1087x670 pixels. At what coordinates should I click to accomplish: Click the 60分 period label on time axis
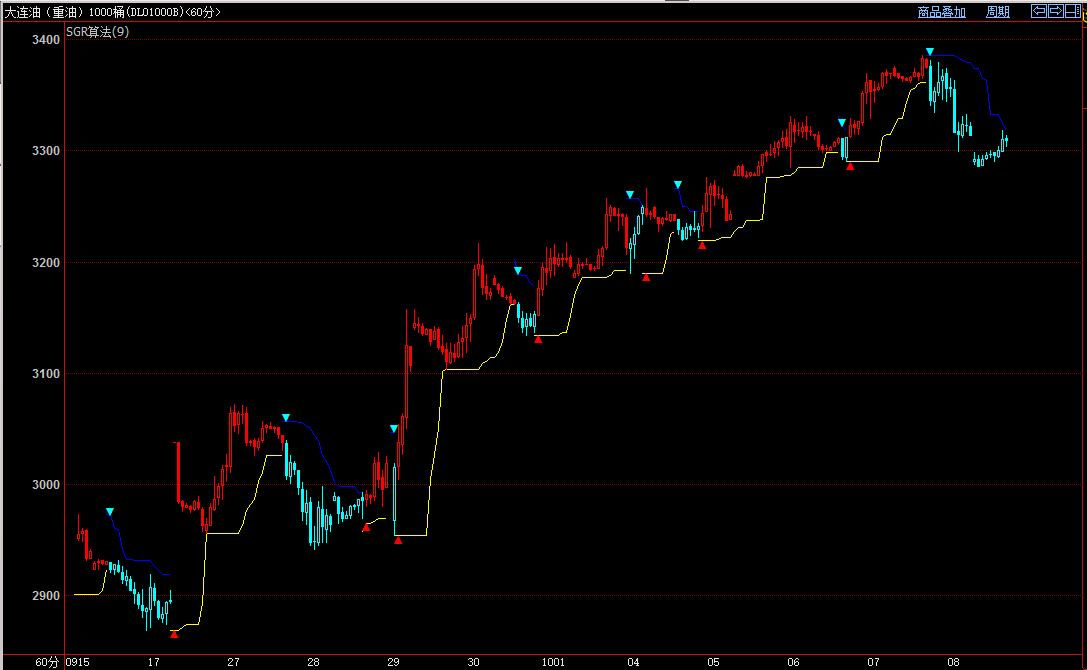pyautogui.click(x=47, y=662)
